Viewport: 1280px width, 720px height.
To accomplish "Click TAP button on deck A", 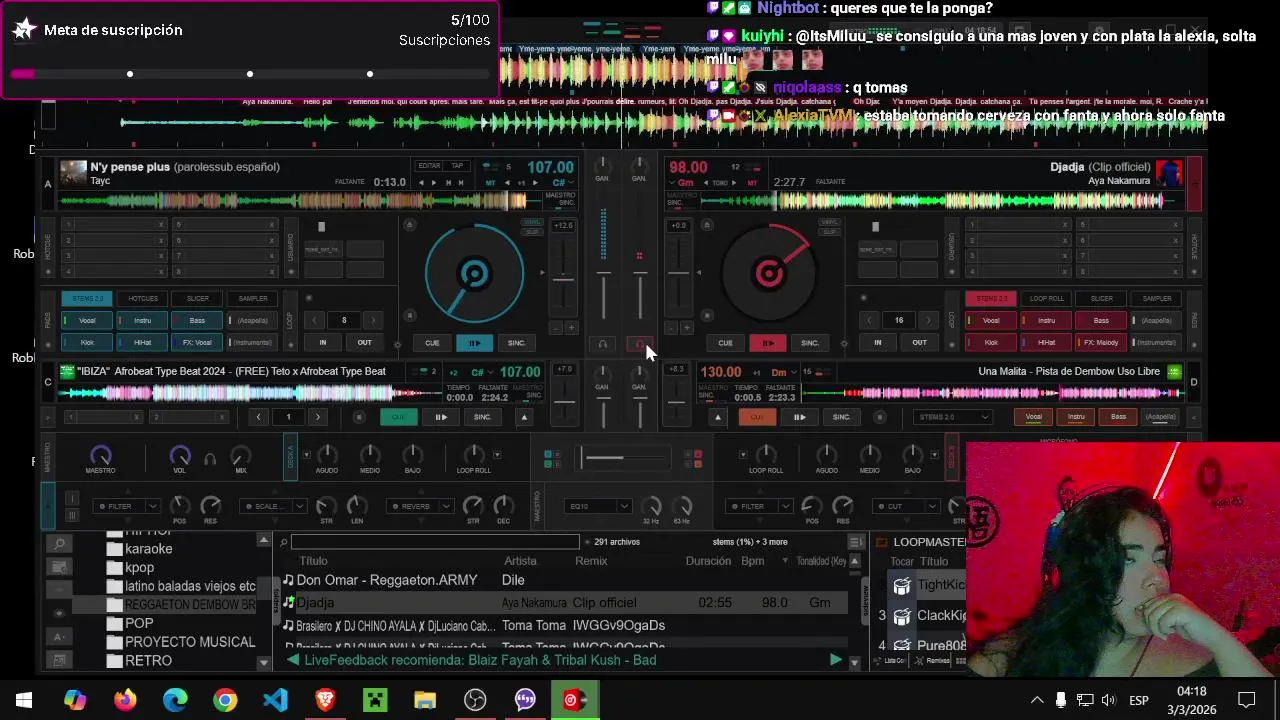I will pos(457,166).
